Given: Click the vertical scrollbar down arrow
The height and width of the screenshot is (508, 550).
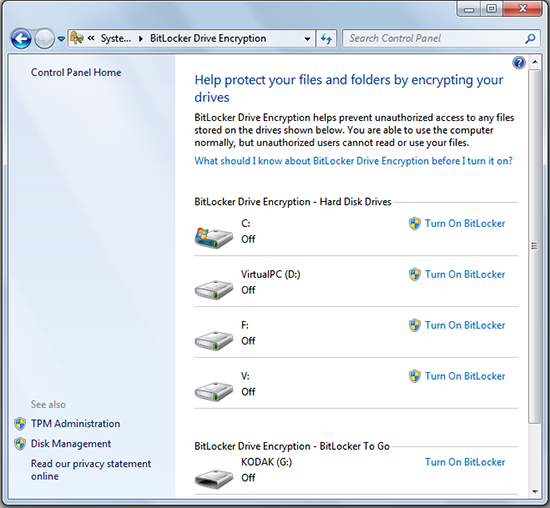Looking at the screenshot, I should [x=535, y=492].
